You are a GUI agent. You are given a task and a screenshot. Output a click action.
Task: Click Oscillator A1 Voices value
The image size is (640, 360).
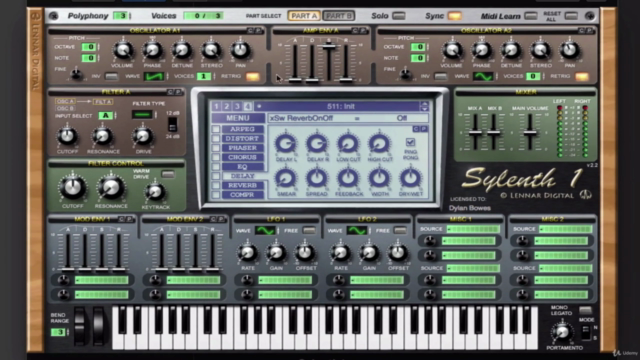[203, 76]
